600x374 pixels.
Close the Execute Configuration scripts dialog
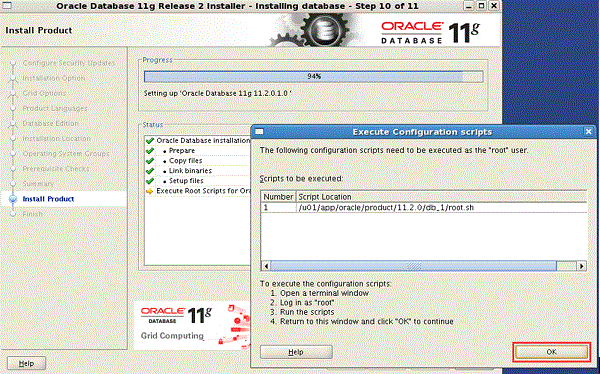pyautogui.click(x=589, y=132)
